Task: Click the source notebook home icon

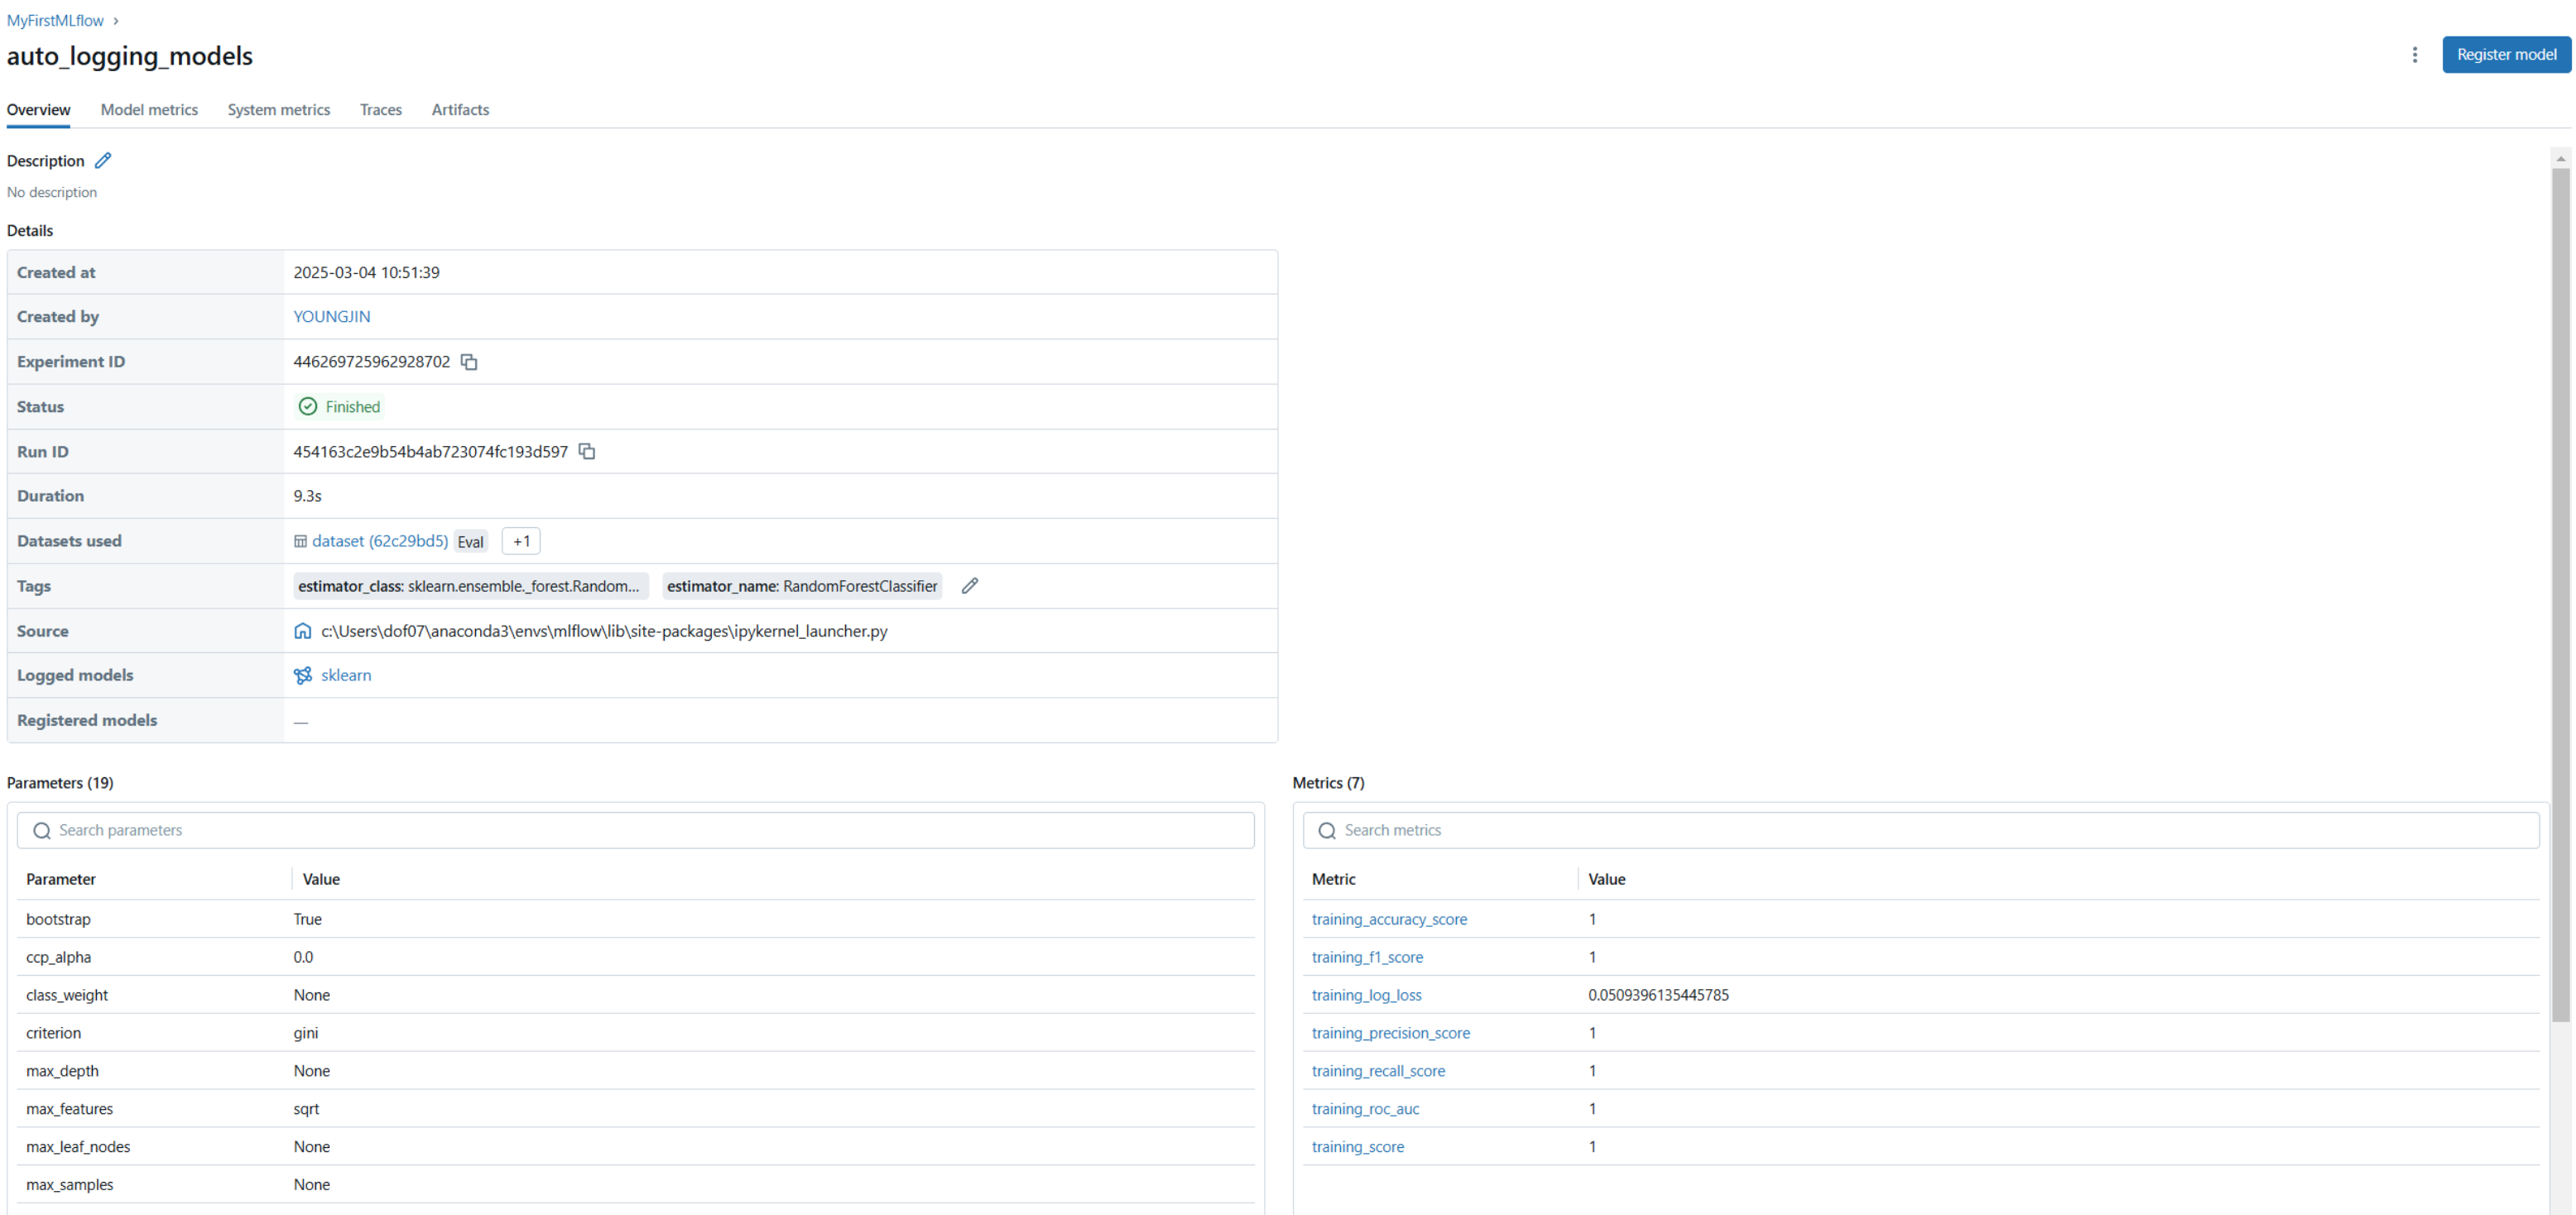Action: pyautogui.click(x=303, y=631)
